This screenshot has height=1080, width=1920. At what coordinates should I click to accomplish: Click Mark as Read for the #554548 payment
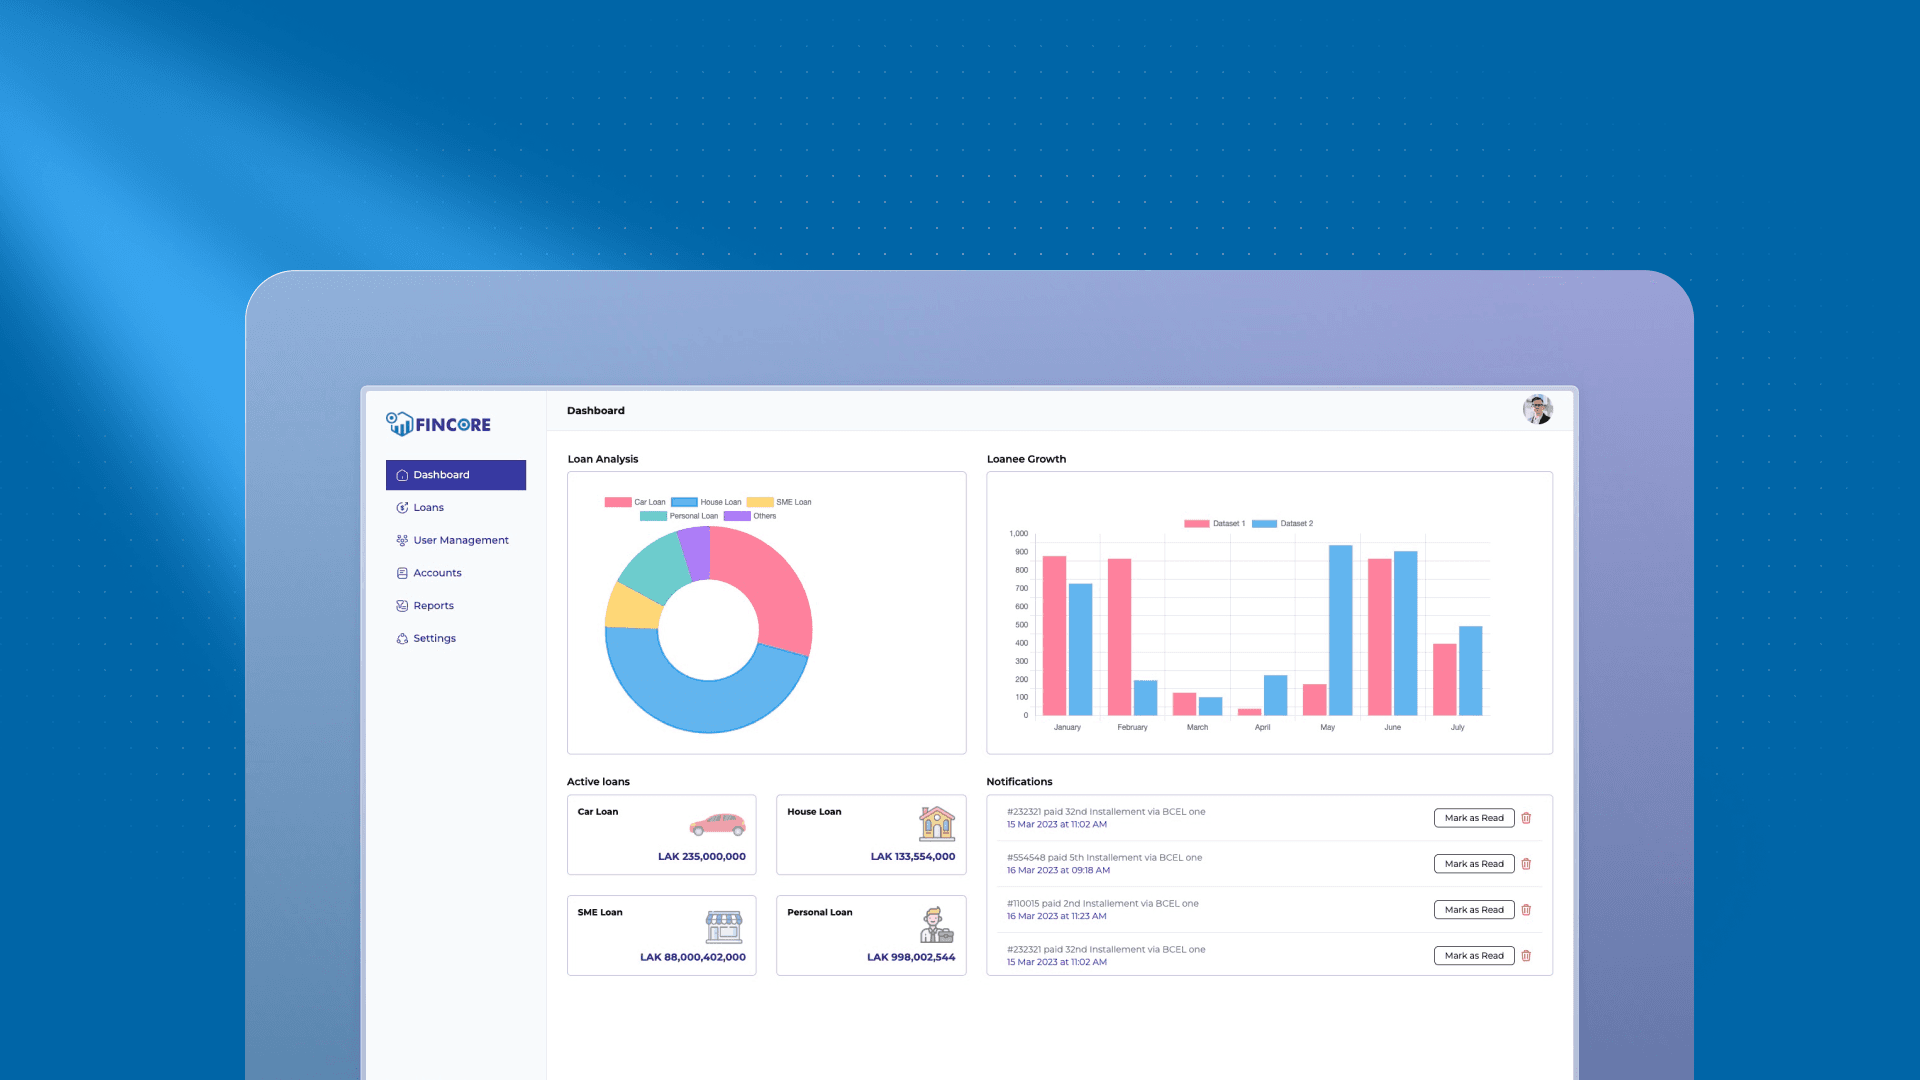pos(1474,863)
